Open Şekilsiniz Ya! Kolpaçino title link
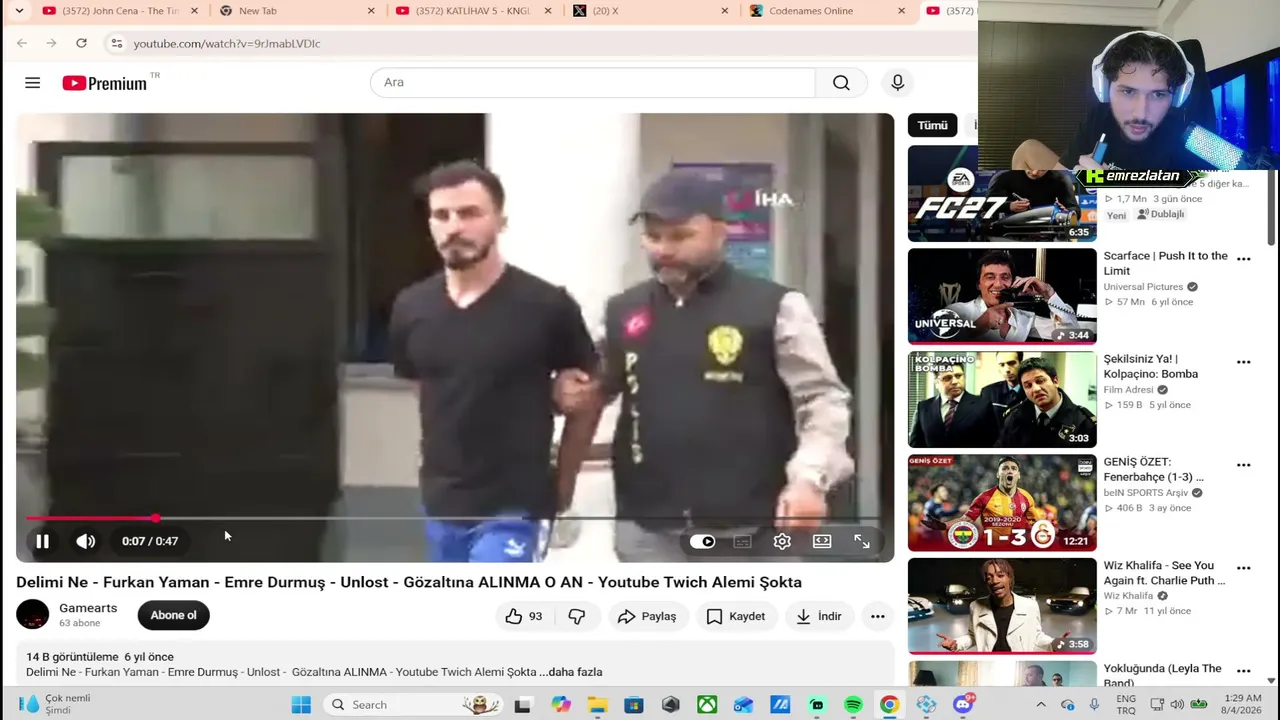The height and width of the screenshot is (720, 1280). (1151, 366)
